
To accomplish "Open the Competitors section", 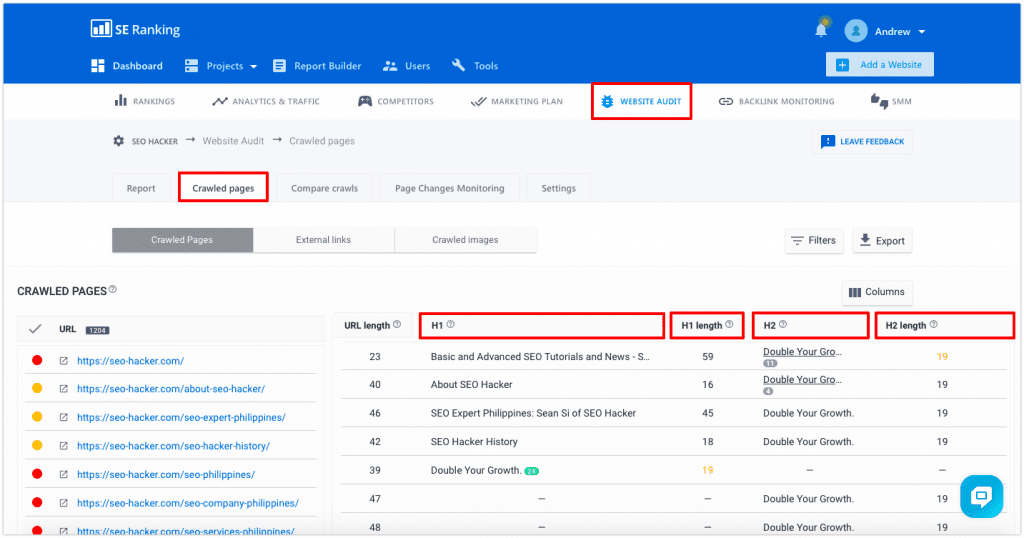I will pyautogui.click(x=396, y=101).
